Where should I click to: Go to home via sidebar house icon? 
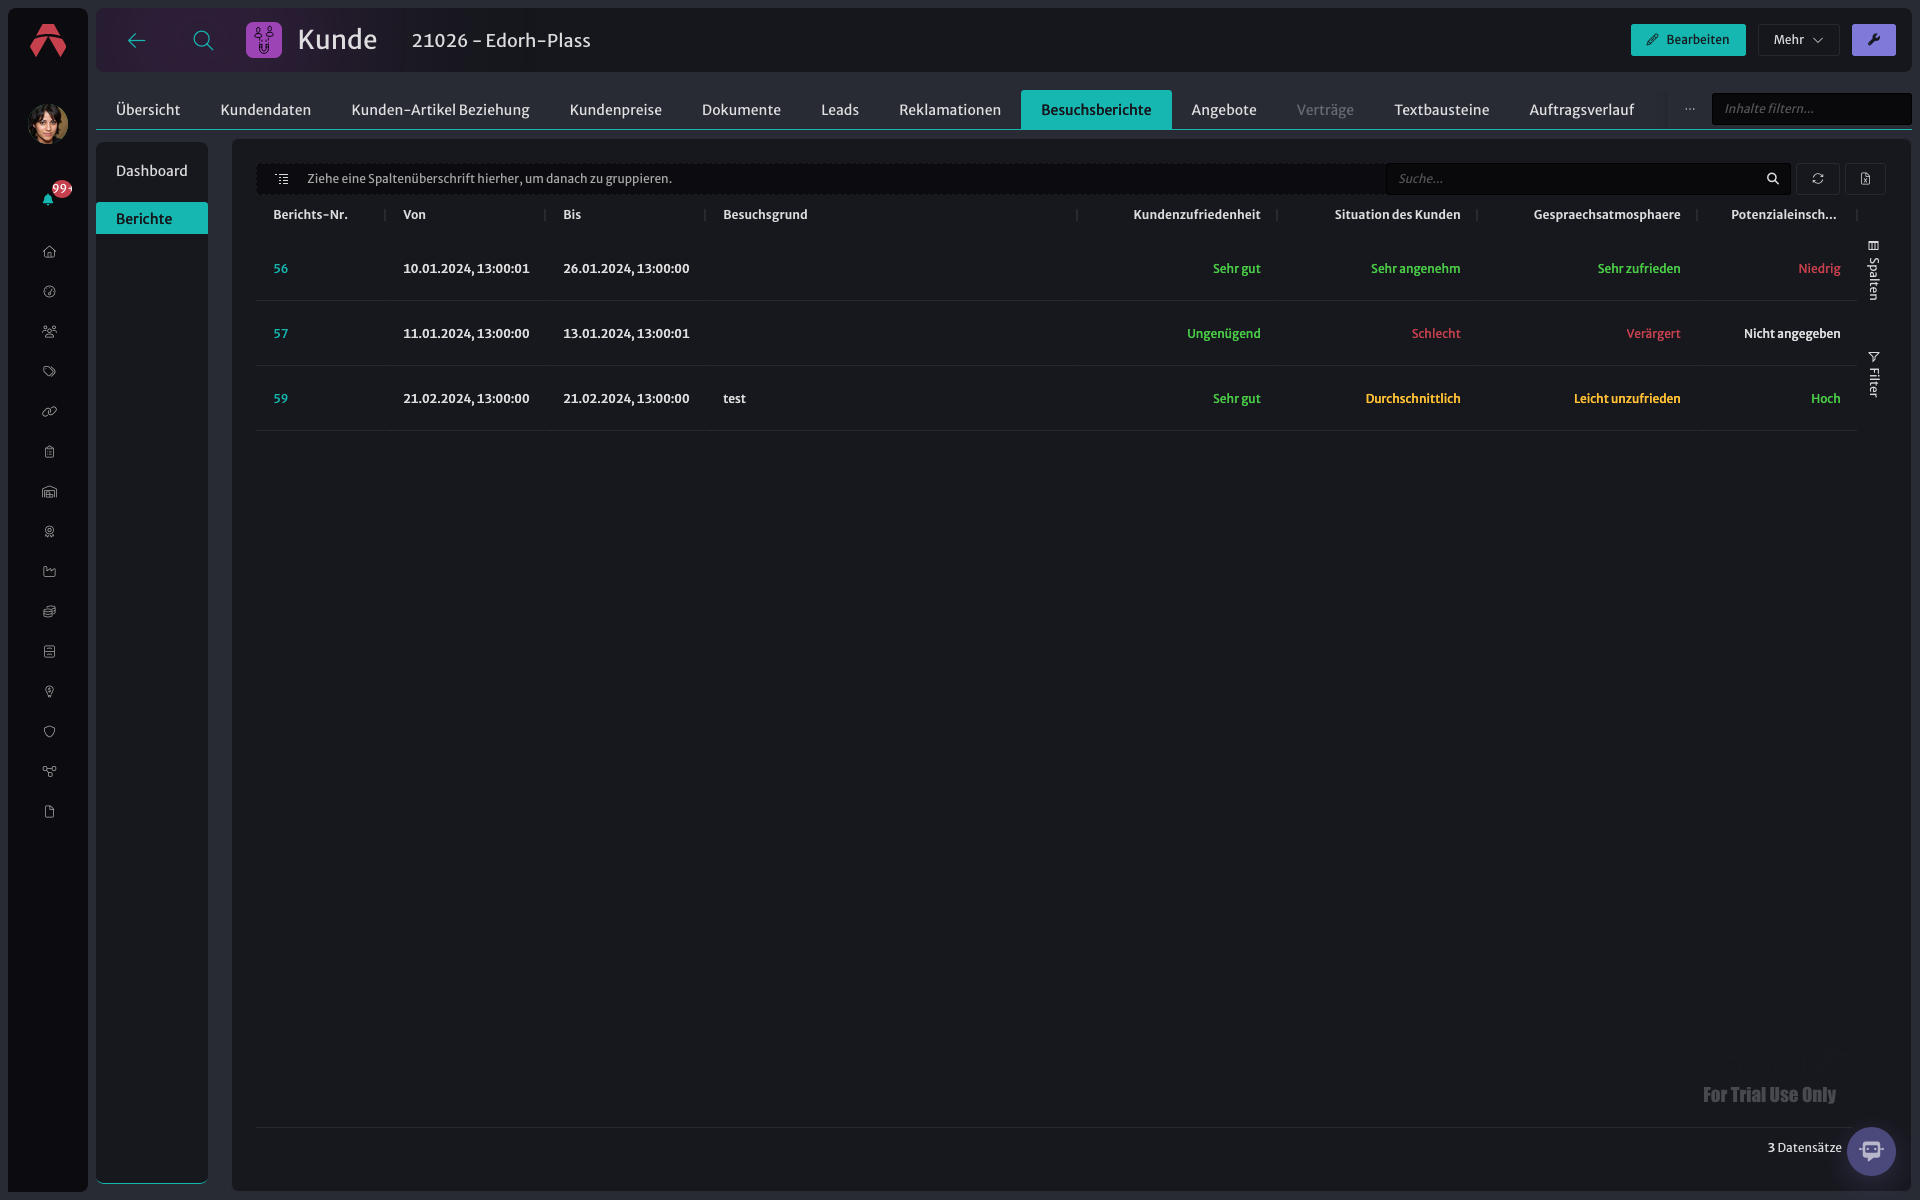click(x=49, y=252)
